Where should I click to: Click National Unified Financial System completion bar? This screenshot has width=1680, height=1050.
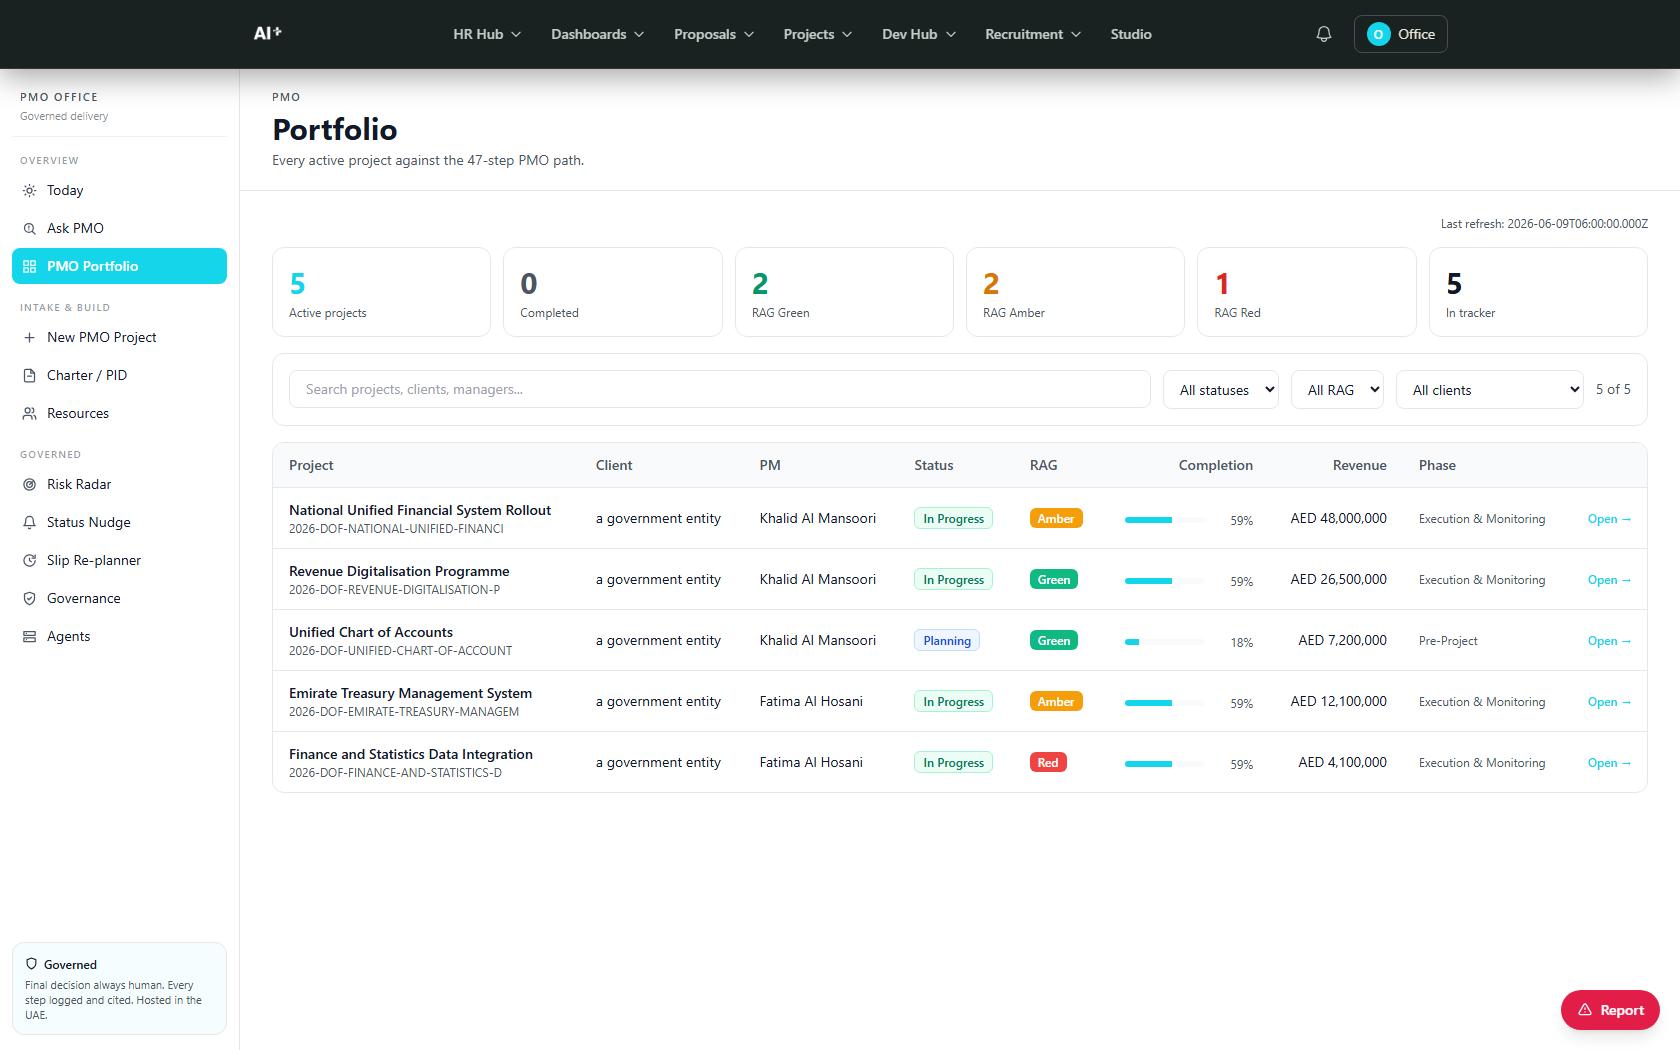pos(1164,520)
